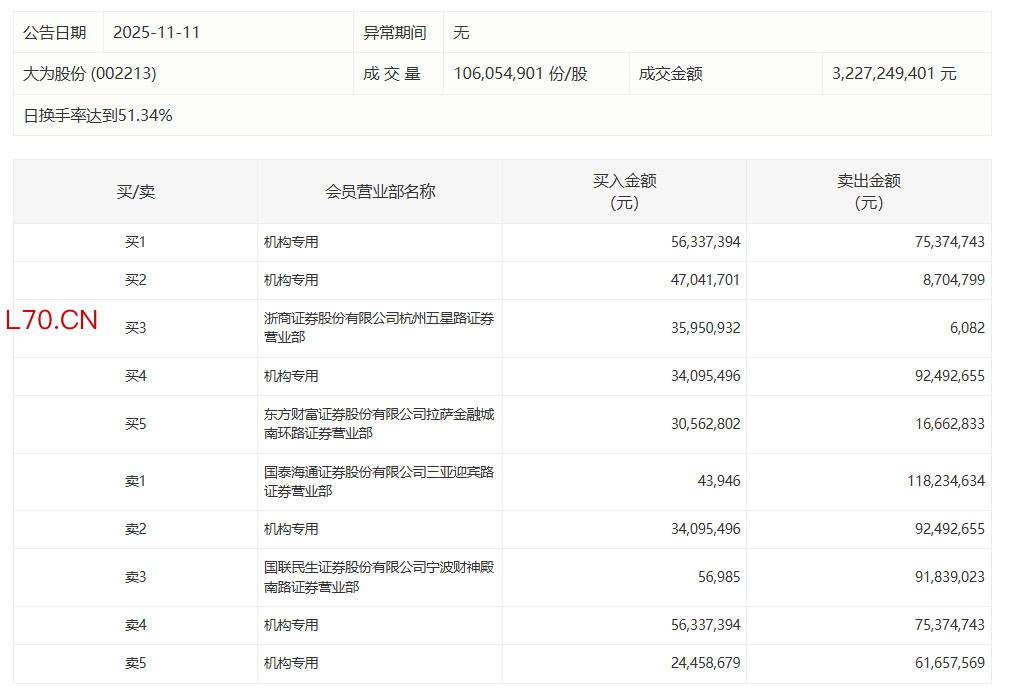This screenshot has height=700, width=1009.
Task: Select the 买2 buy amount 47,041,701
Action: [x=705, y=280]
